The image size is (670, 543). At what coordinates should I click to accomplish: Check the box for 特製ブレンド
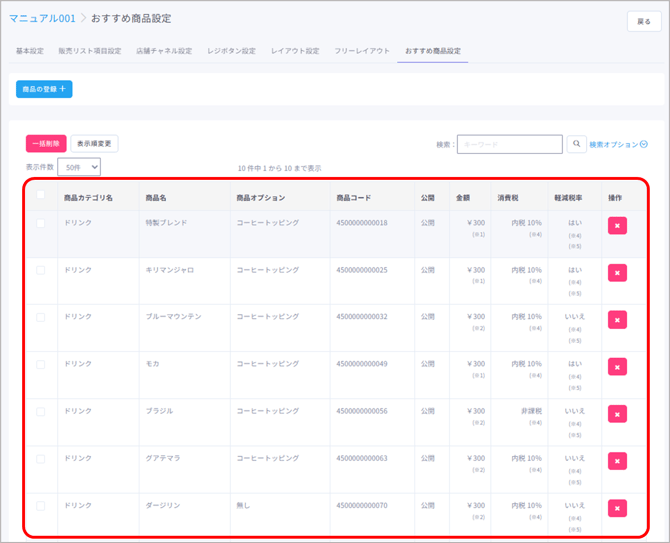coord(41,223)
